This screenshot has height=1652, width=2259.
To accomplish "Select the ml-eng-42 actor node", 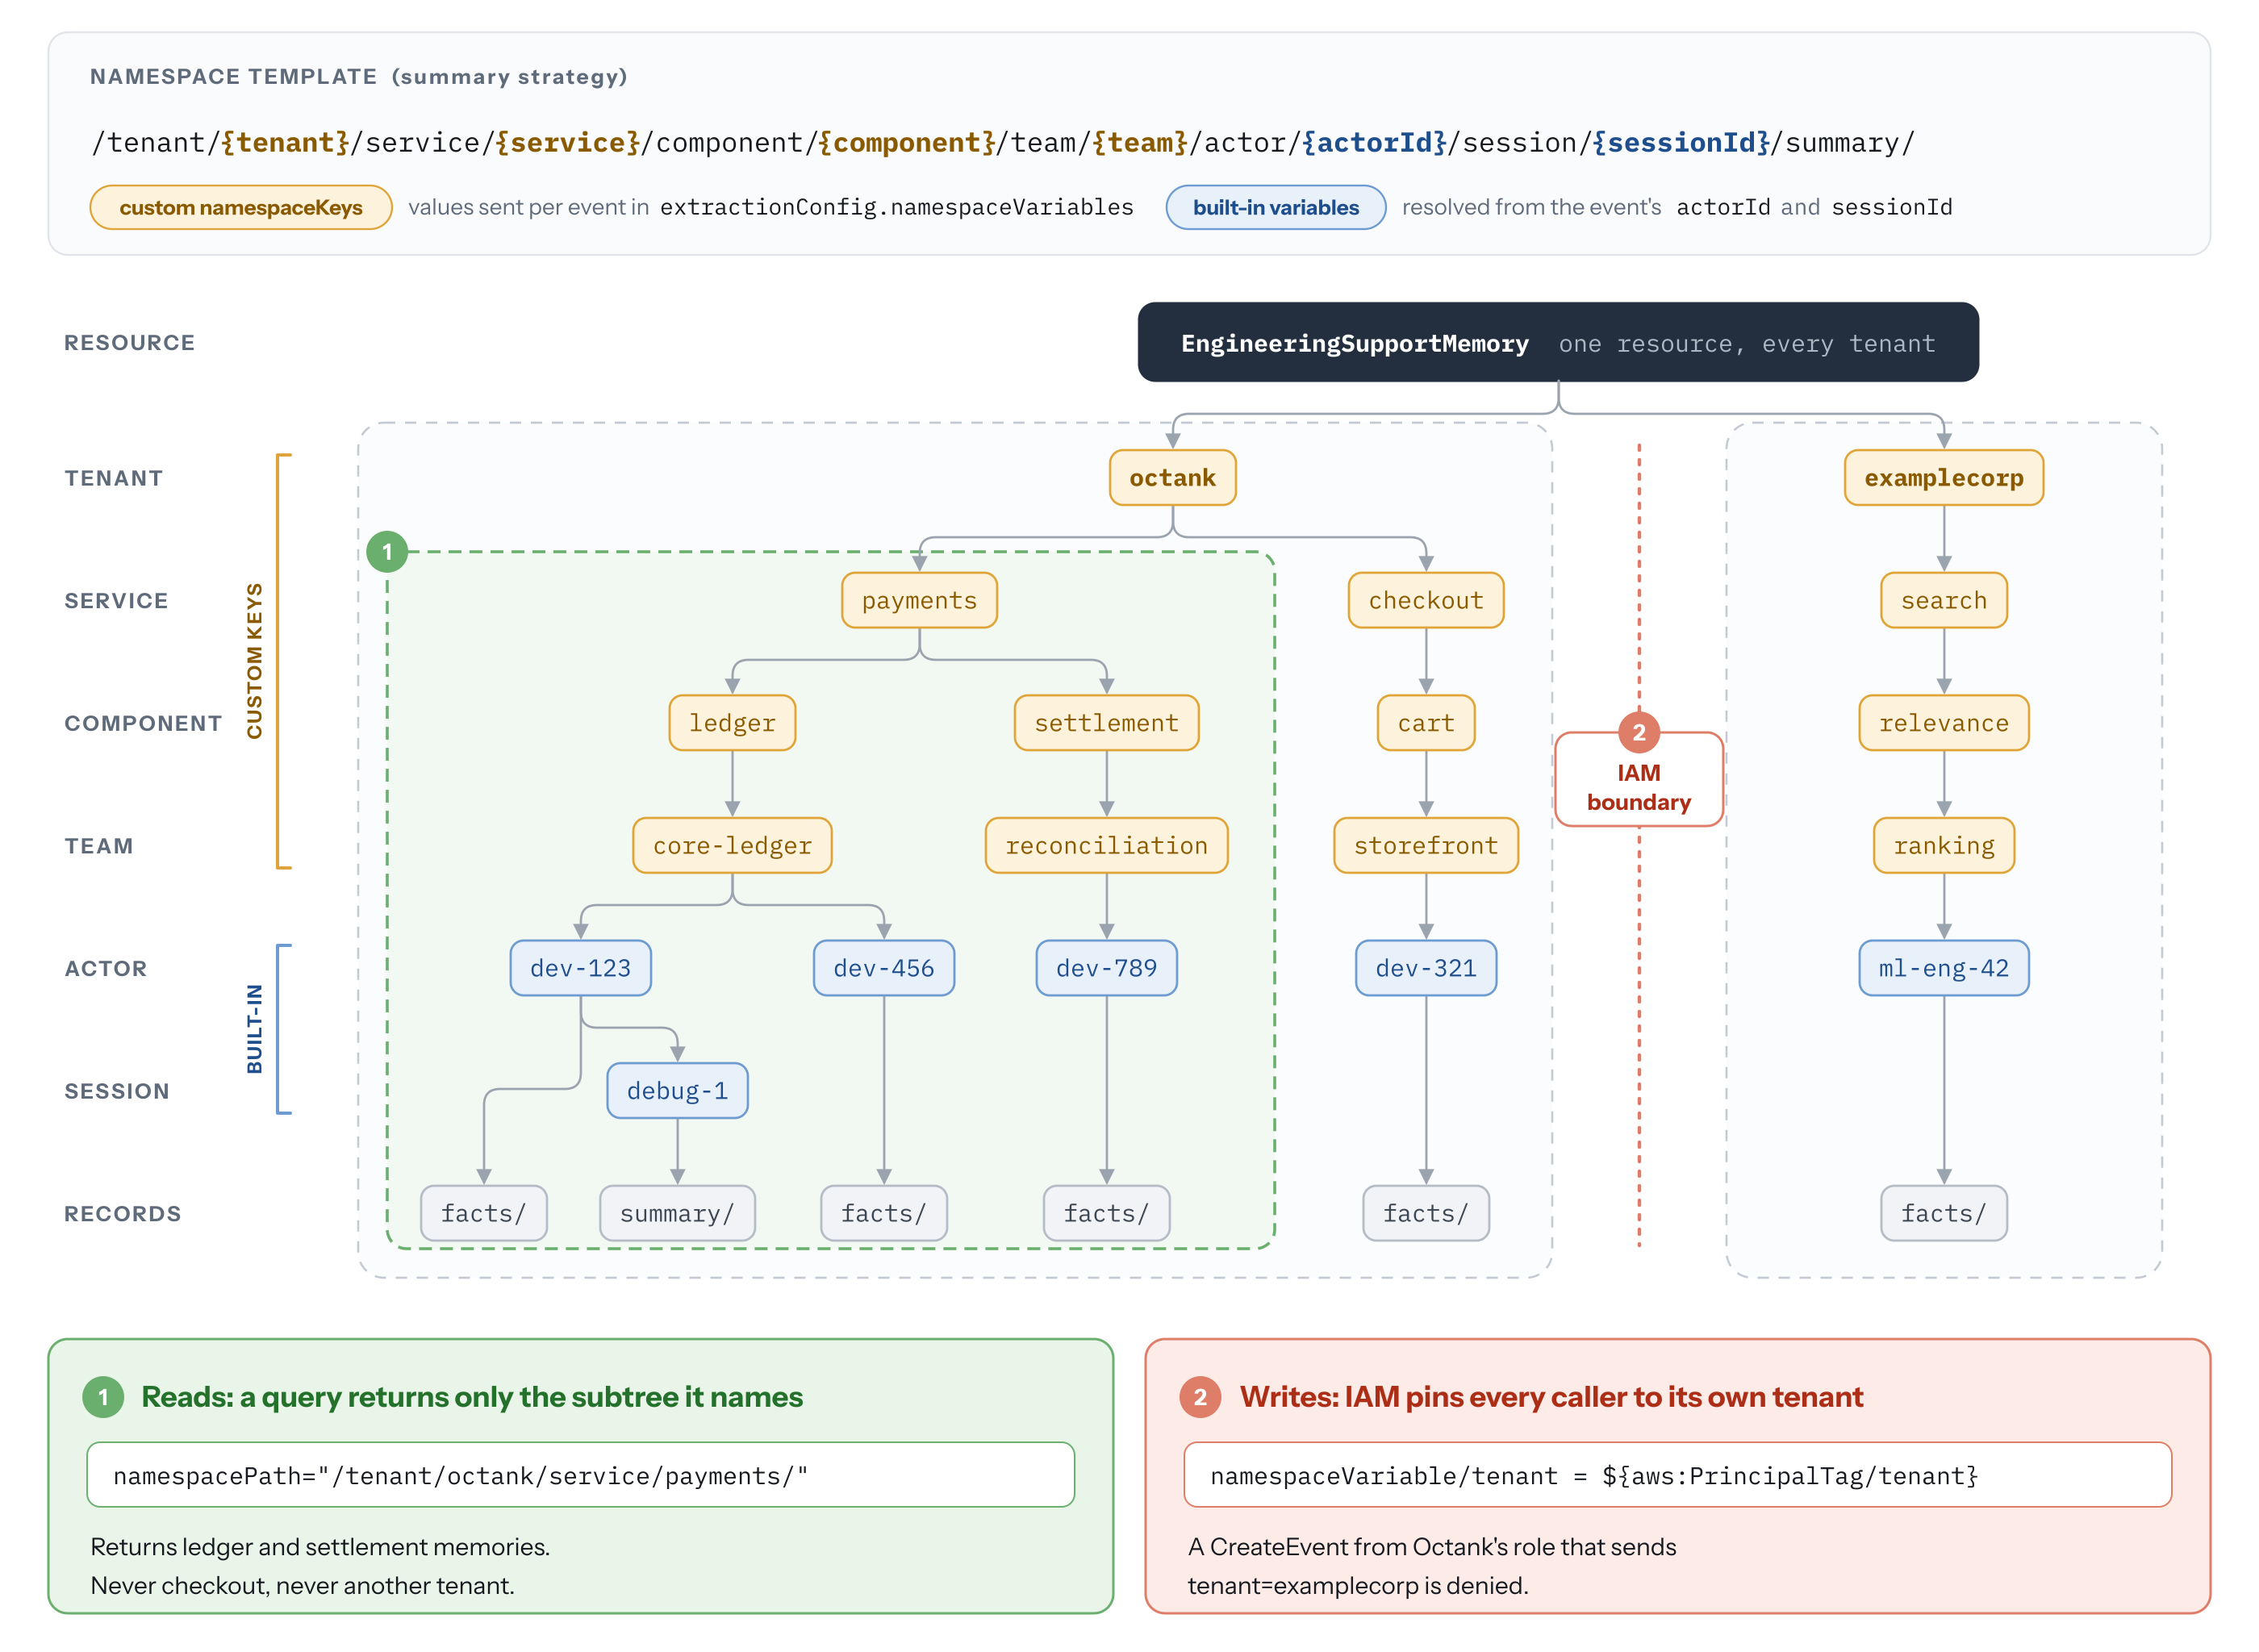I will click(1943, 968).
